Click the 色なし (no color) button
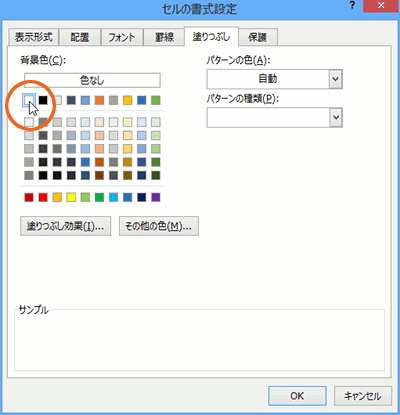The image size is (400, 415). (x=92, y=80)
